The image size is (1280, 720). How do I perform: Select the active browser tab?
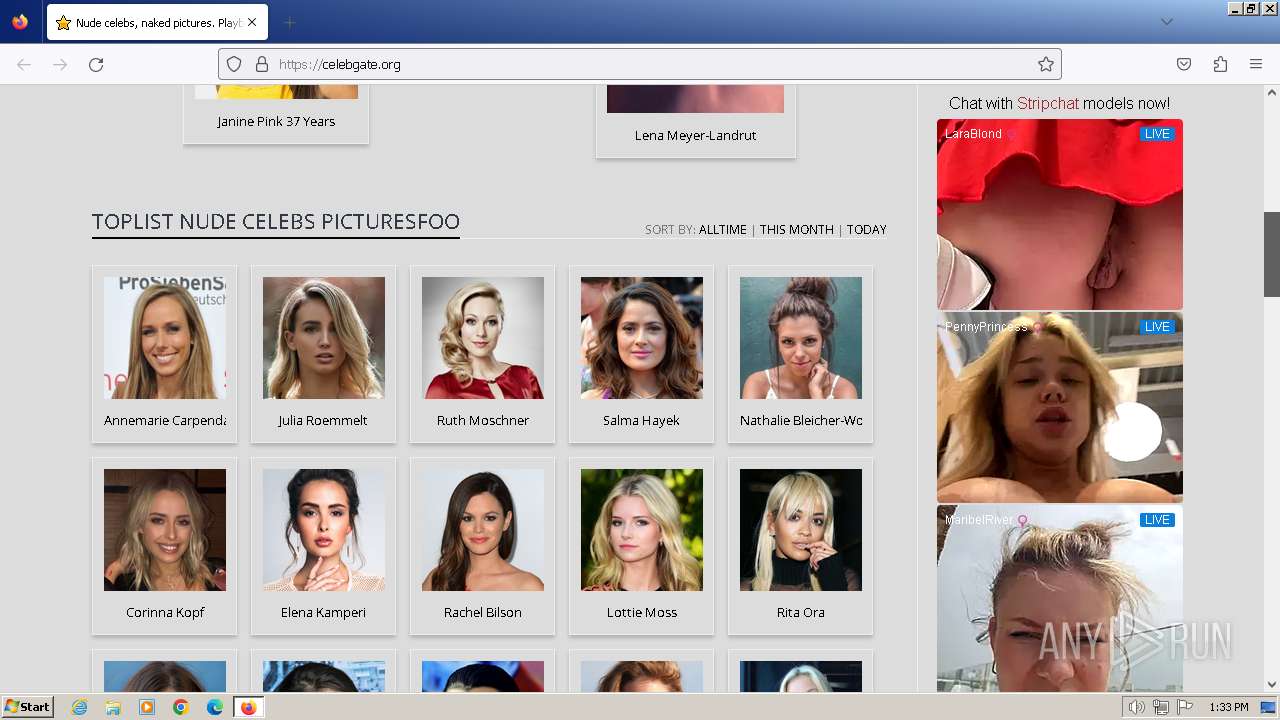157,22
